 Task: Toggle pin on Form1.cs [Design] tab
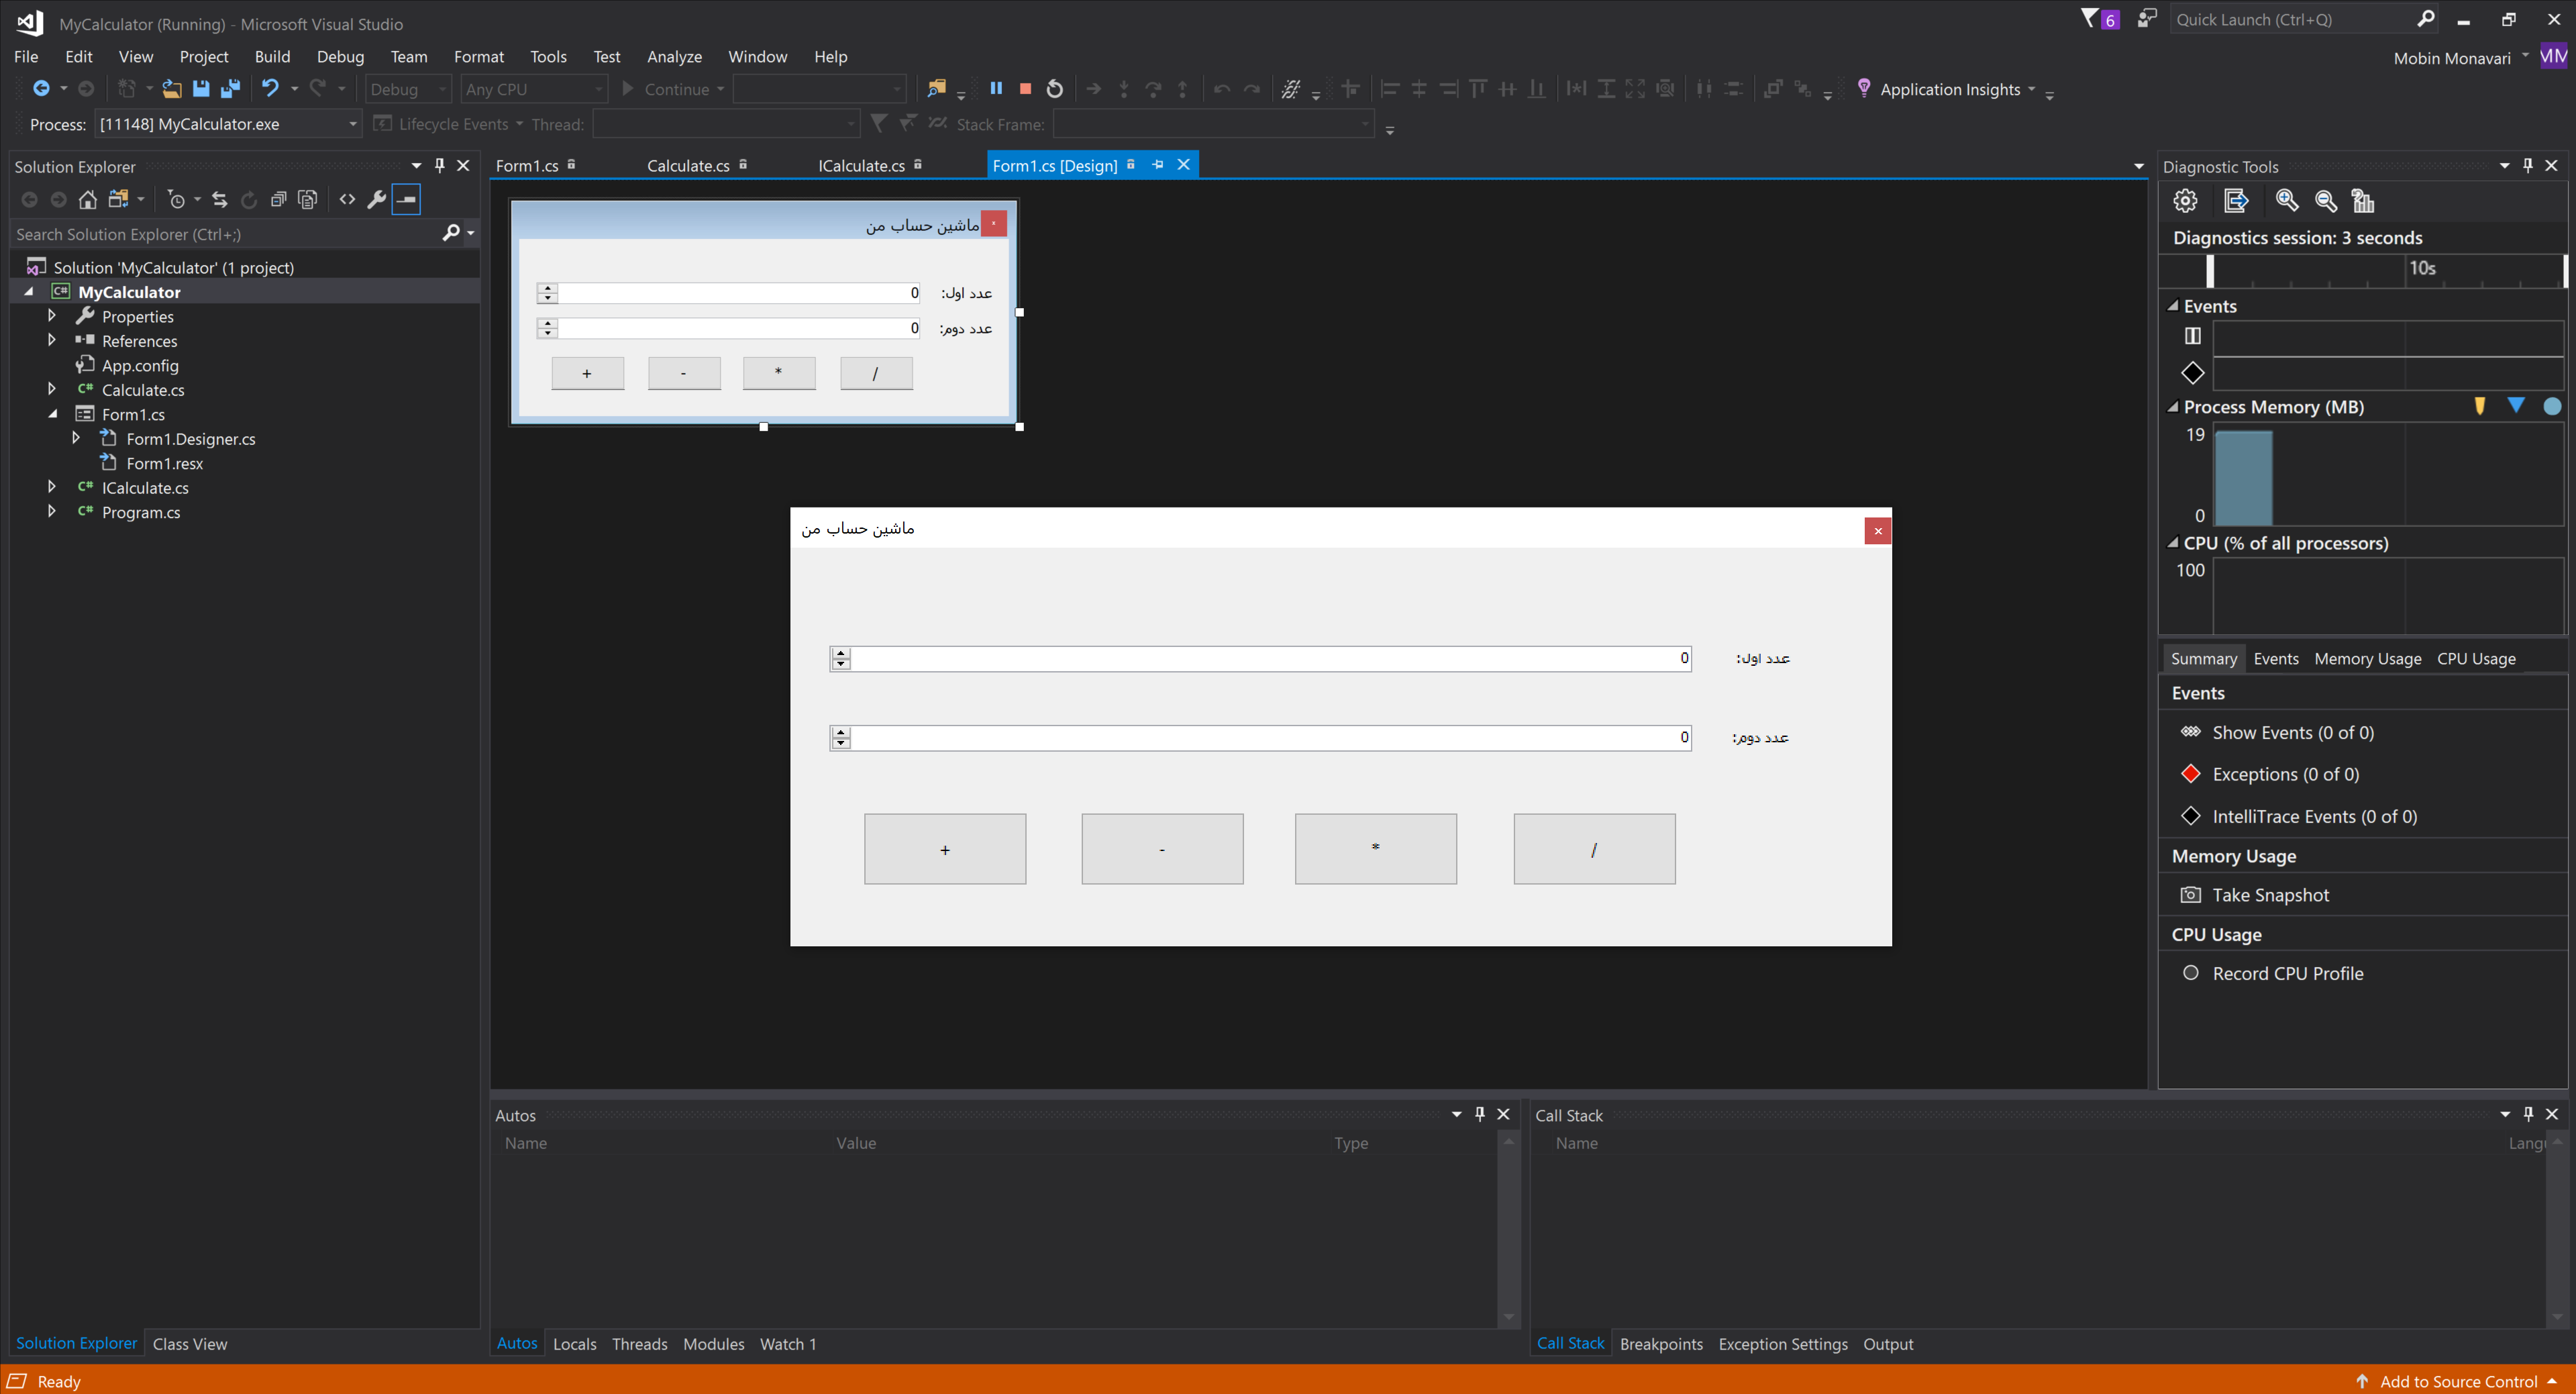[1158, 165]
